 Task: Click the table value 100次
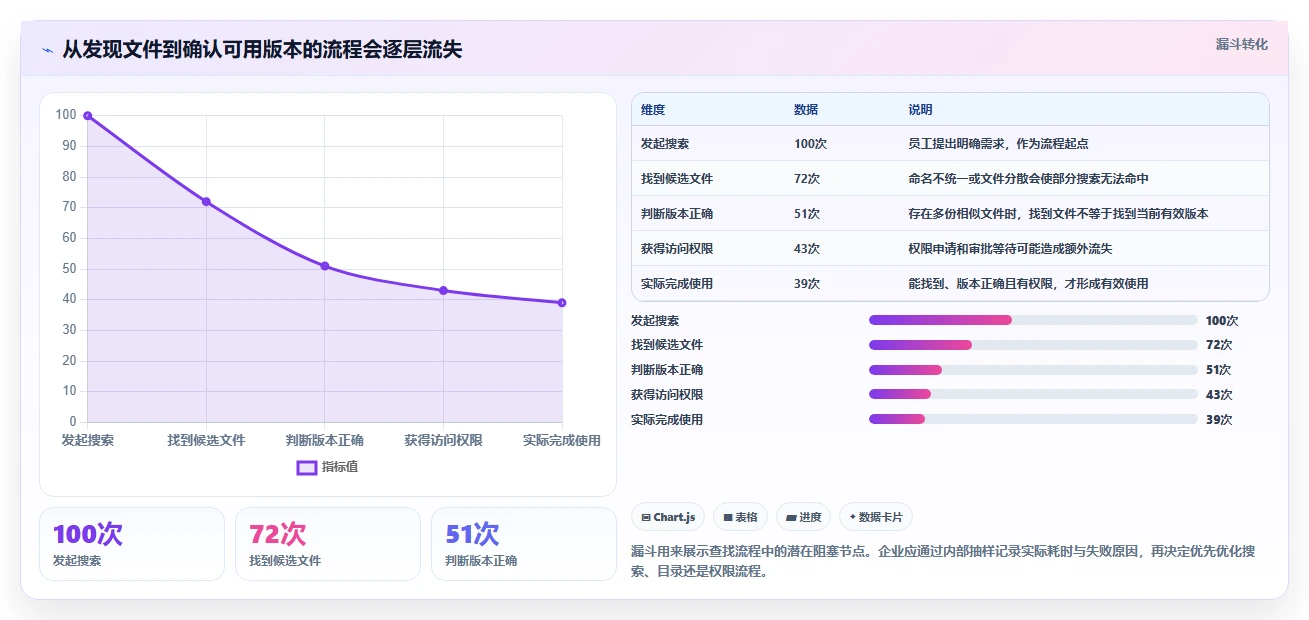pos(810,144)
